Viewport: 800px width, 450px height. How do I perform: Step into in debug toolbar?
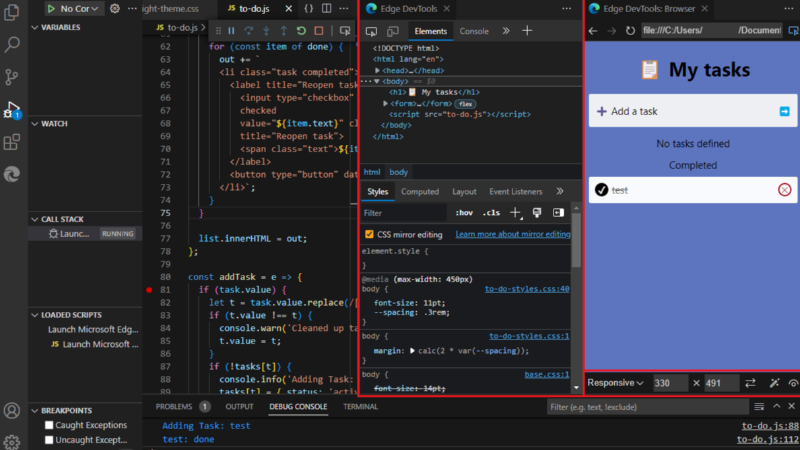click(x=266, y=31)
